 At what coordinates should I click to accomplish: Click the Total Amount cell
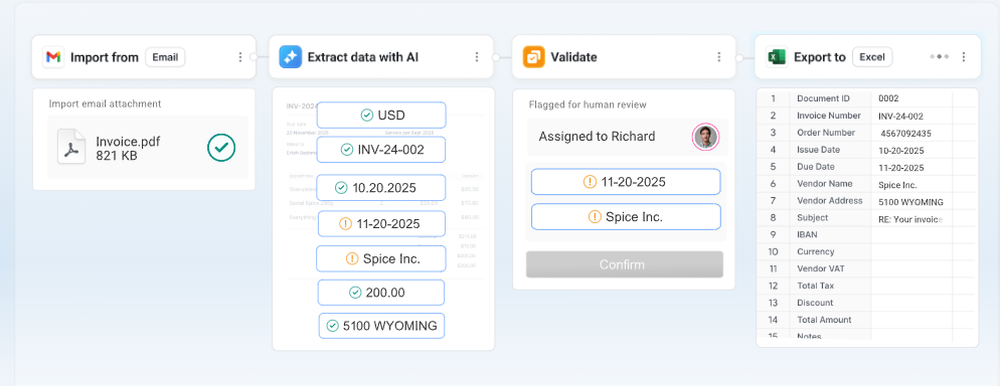point(830,320)
